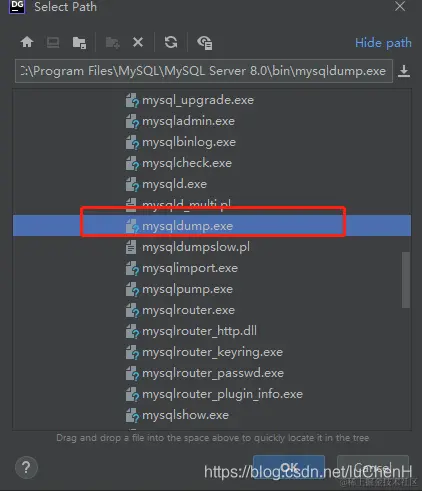The width and height of the screenshot is (422, 491).
Task: Open help with the question mark button
Action: pos(26,467)
